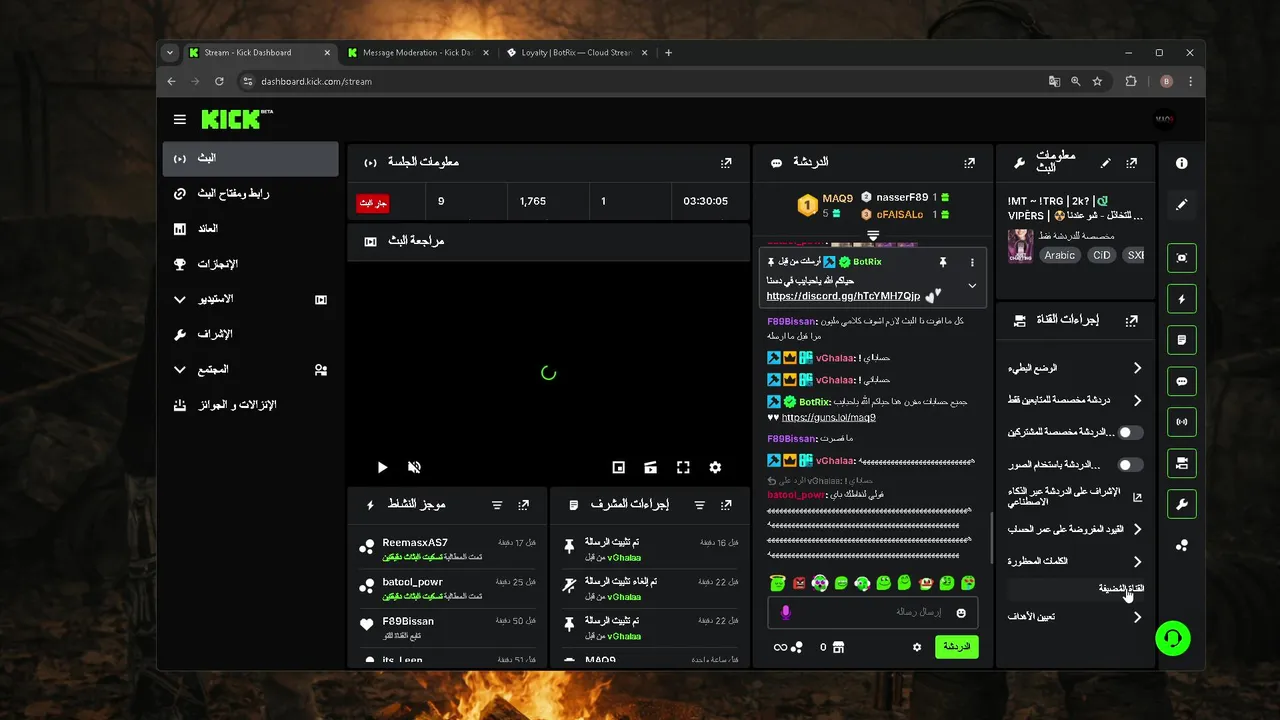This screenshot has height=720, width=1280.
Task: Open the shop icon beside the 0 count in chat
Action: point(838,647)
